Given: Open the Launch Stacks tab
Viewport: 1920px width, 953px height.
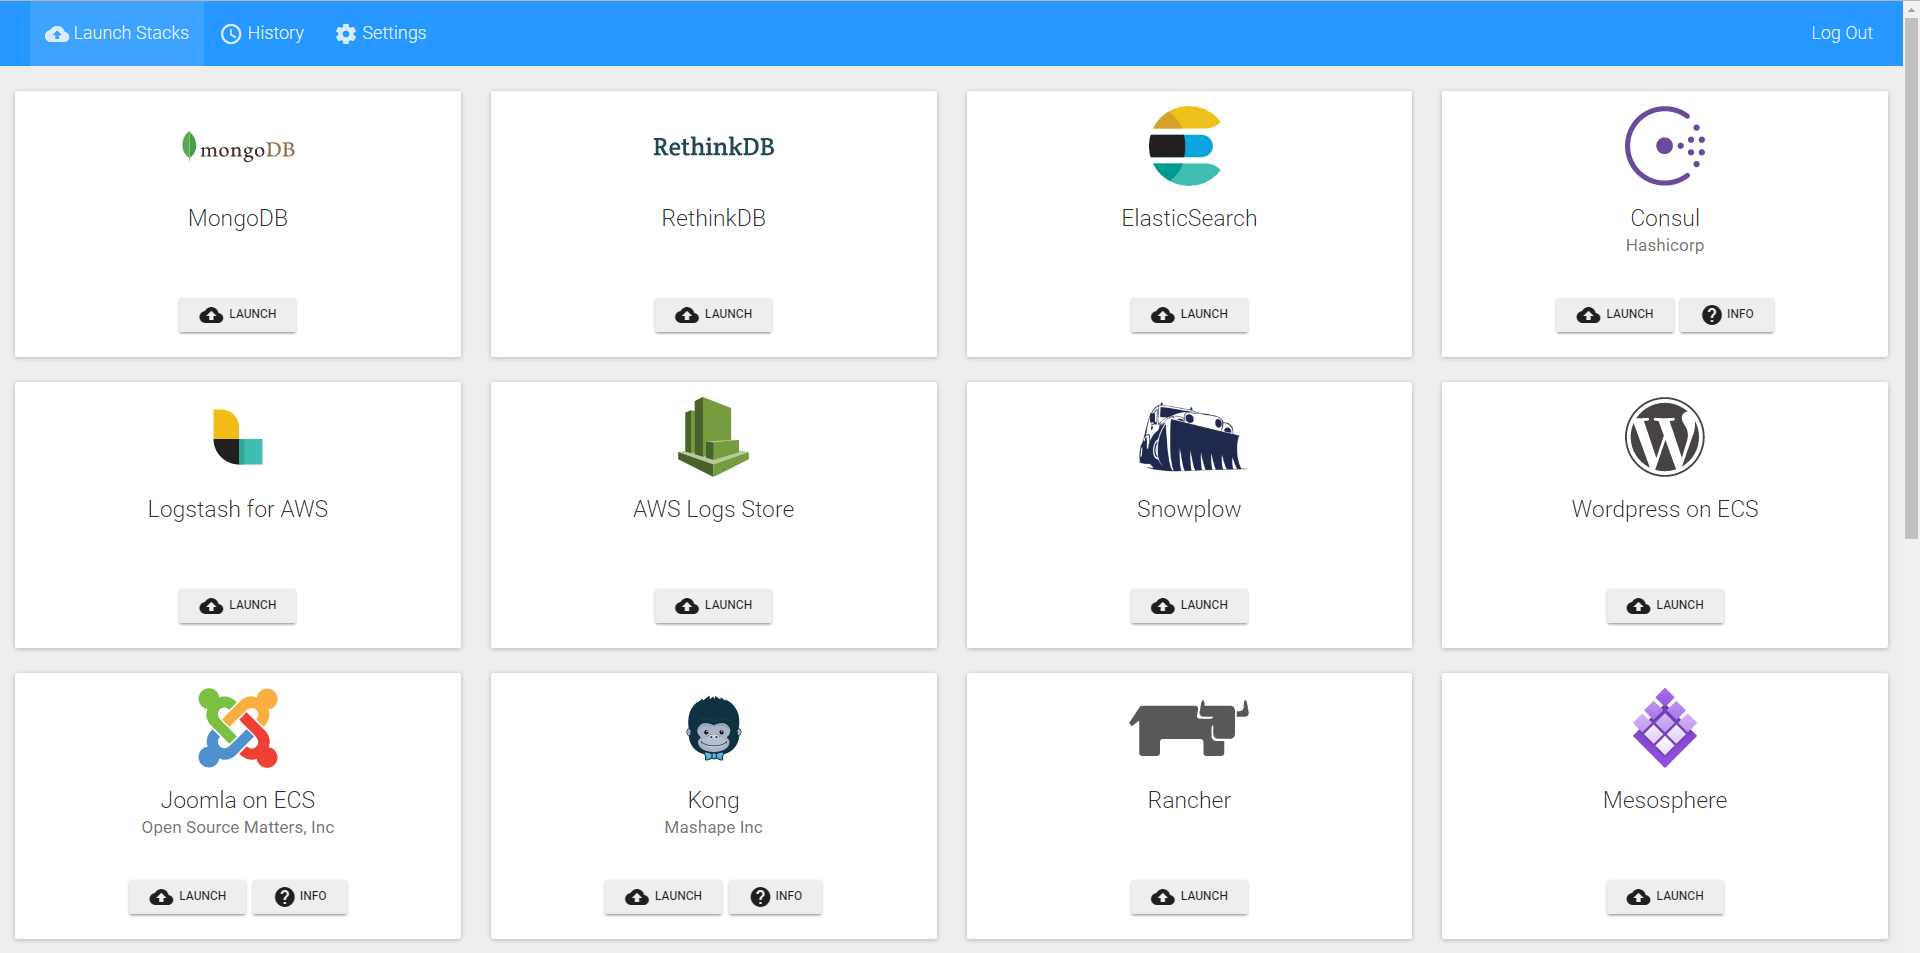Looking at the screenshot, I should [x=117, y=34].
